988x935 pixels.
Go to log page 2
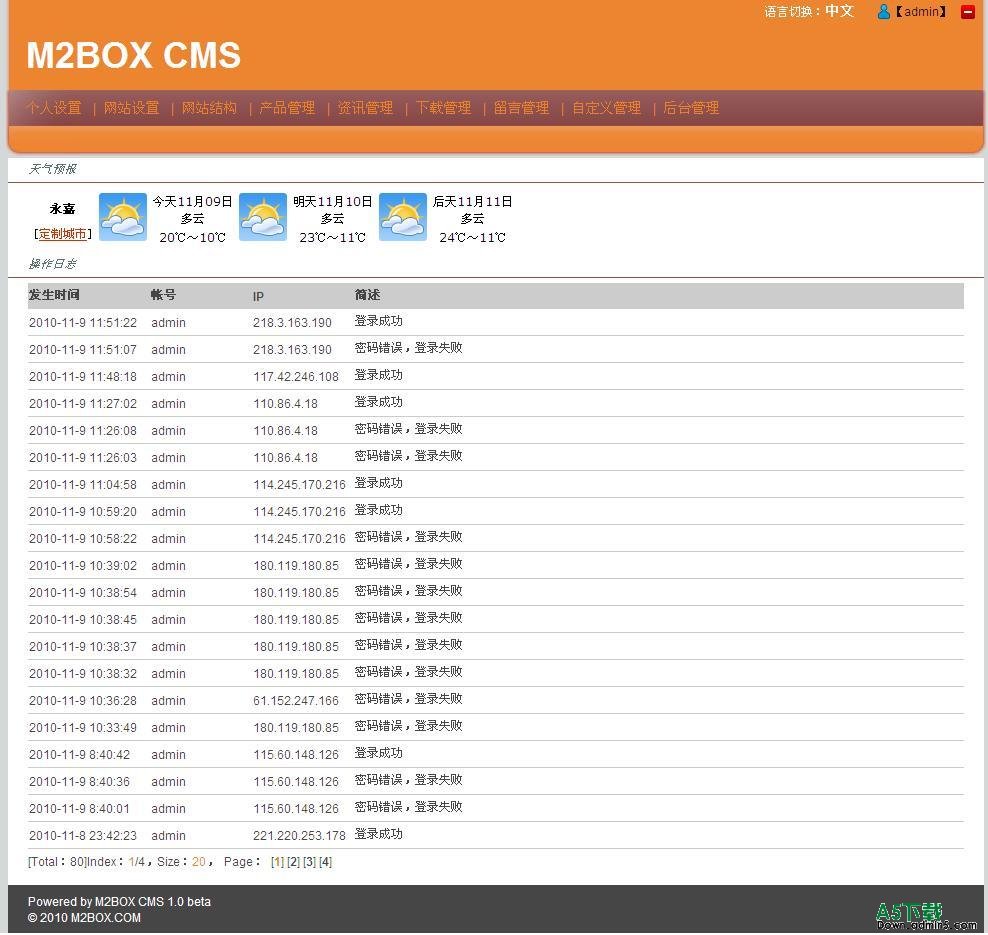(294, 862)
